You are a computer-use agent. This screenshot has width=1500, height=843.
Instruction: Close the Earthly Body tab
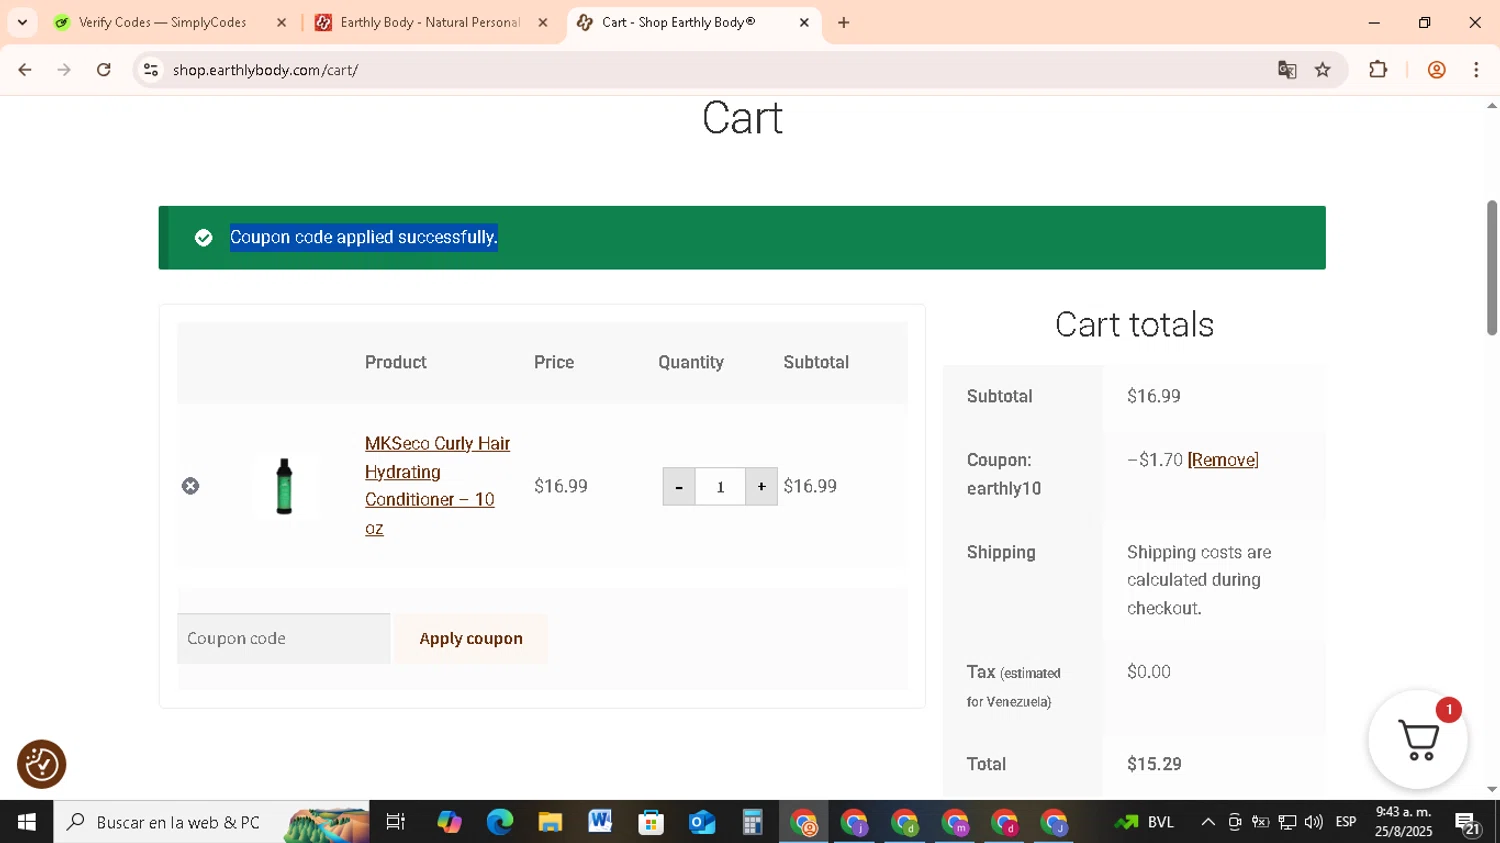pyautogui.click(x=543, y=22)
